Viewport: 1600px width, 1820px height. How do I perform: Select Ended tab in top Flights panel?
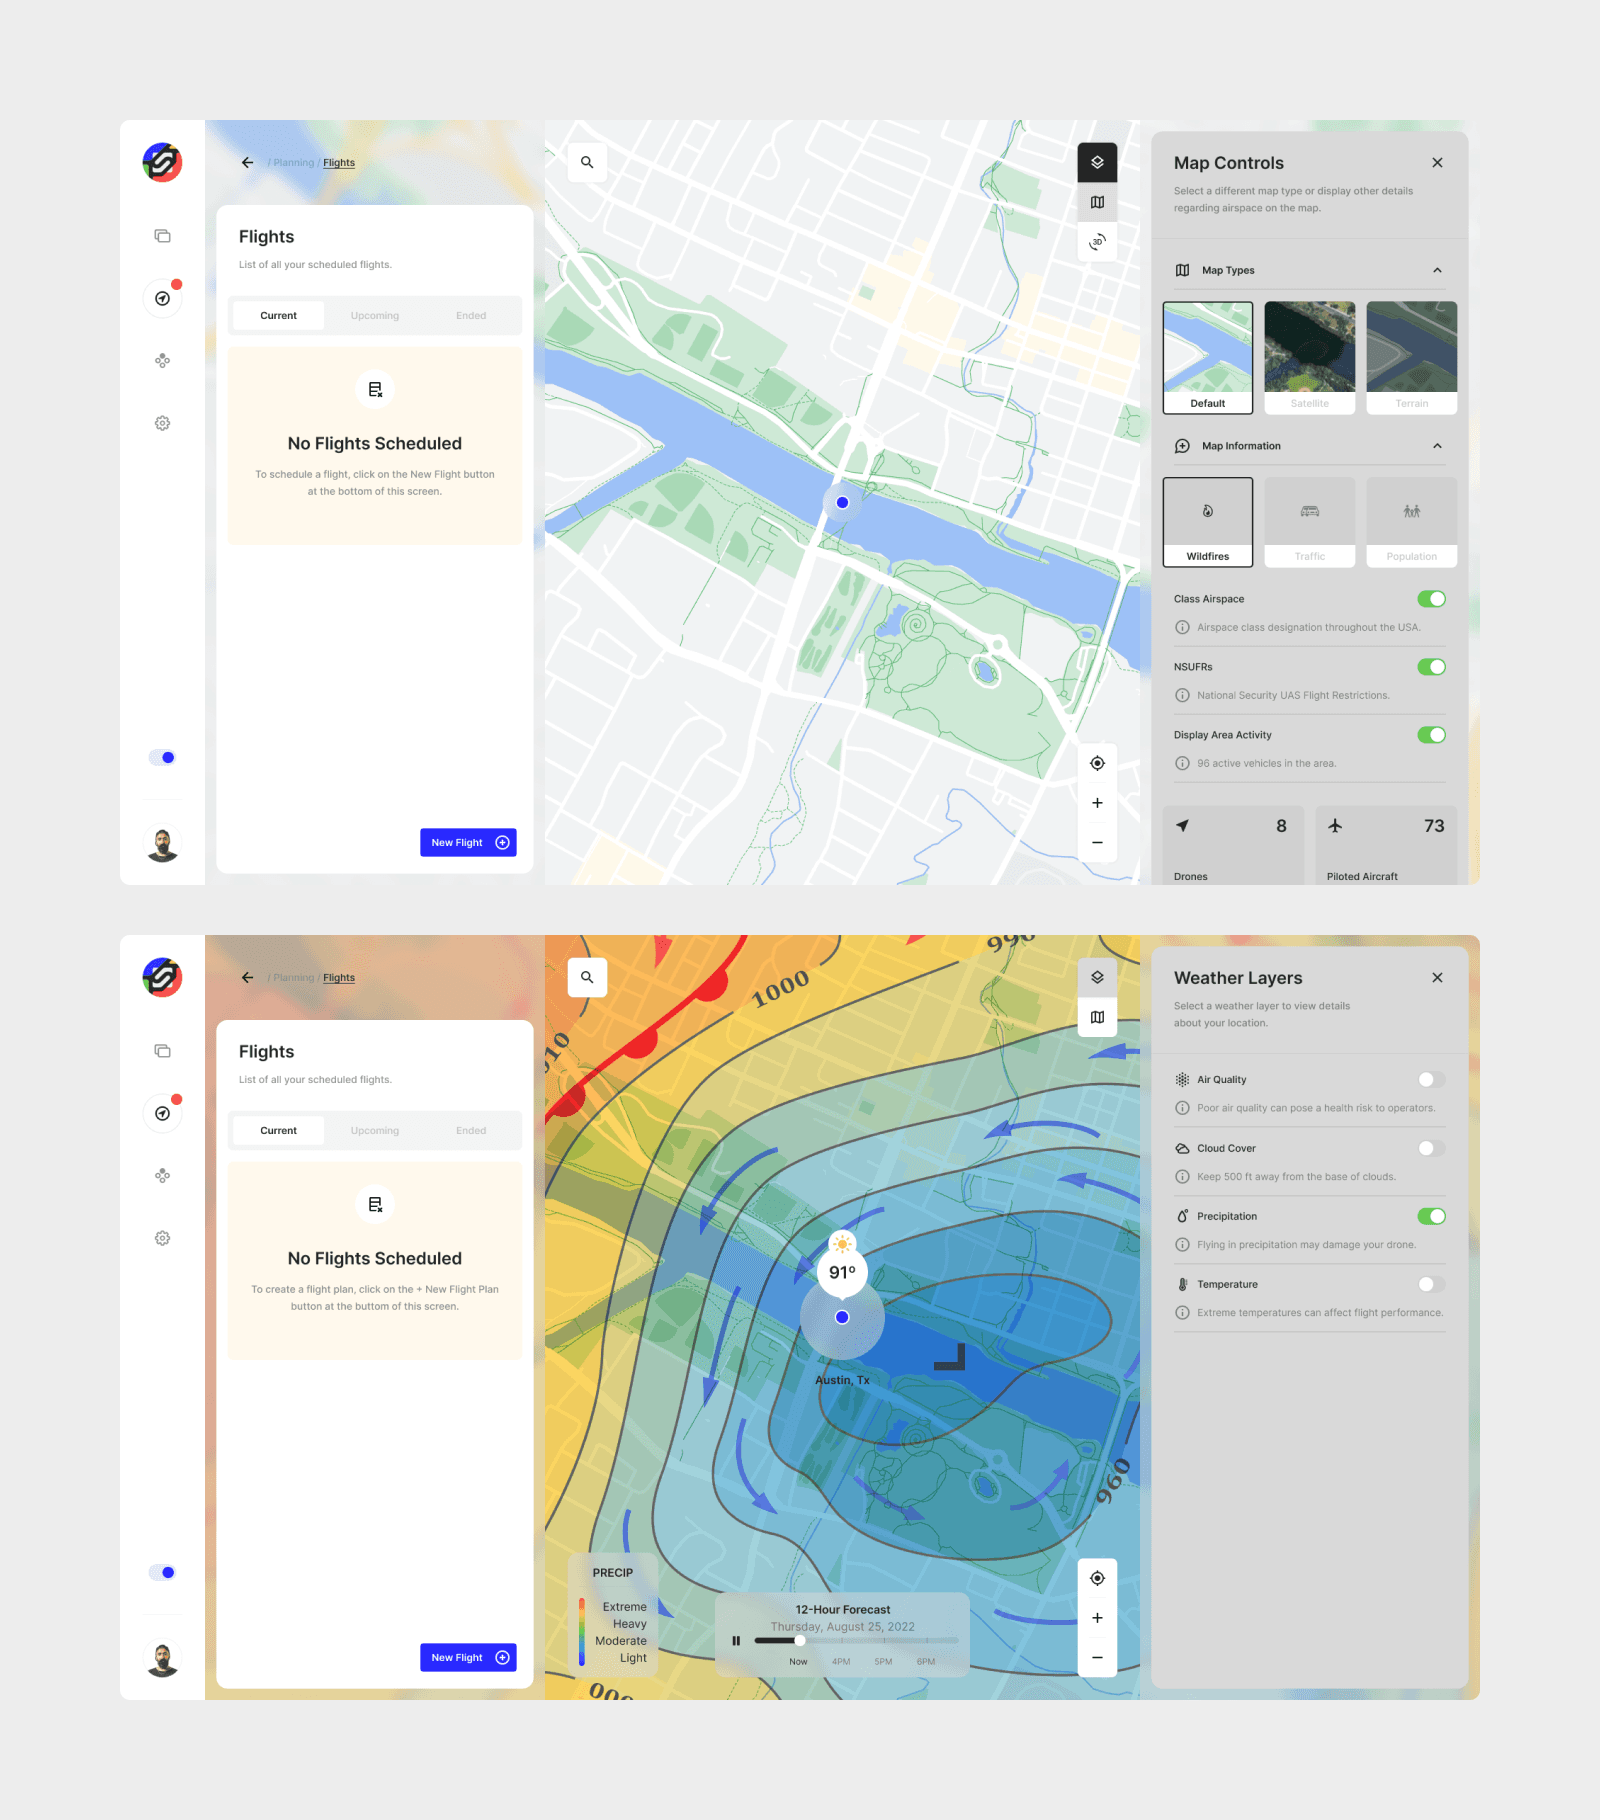click(x=471, y=315)
